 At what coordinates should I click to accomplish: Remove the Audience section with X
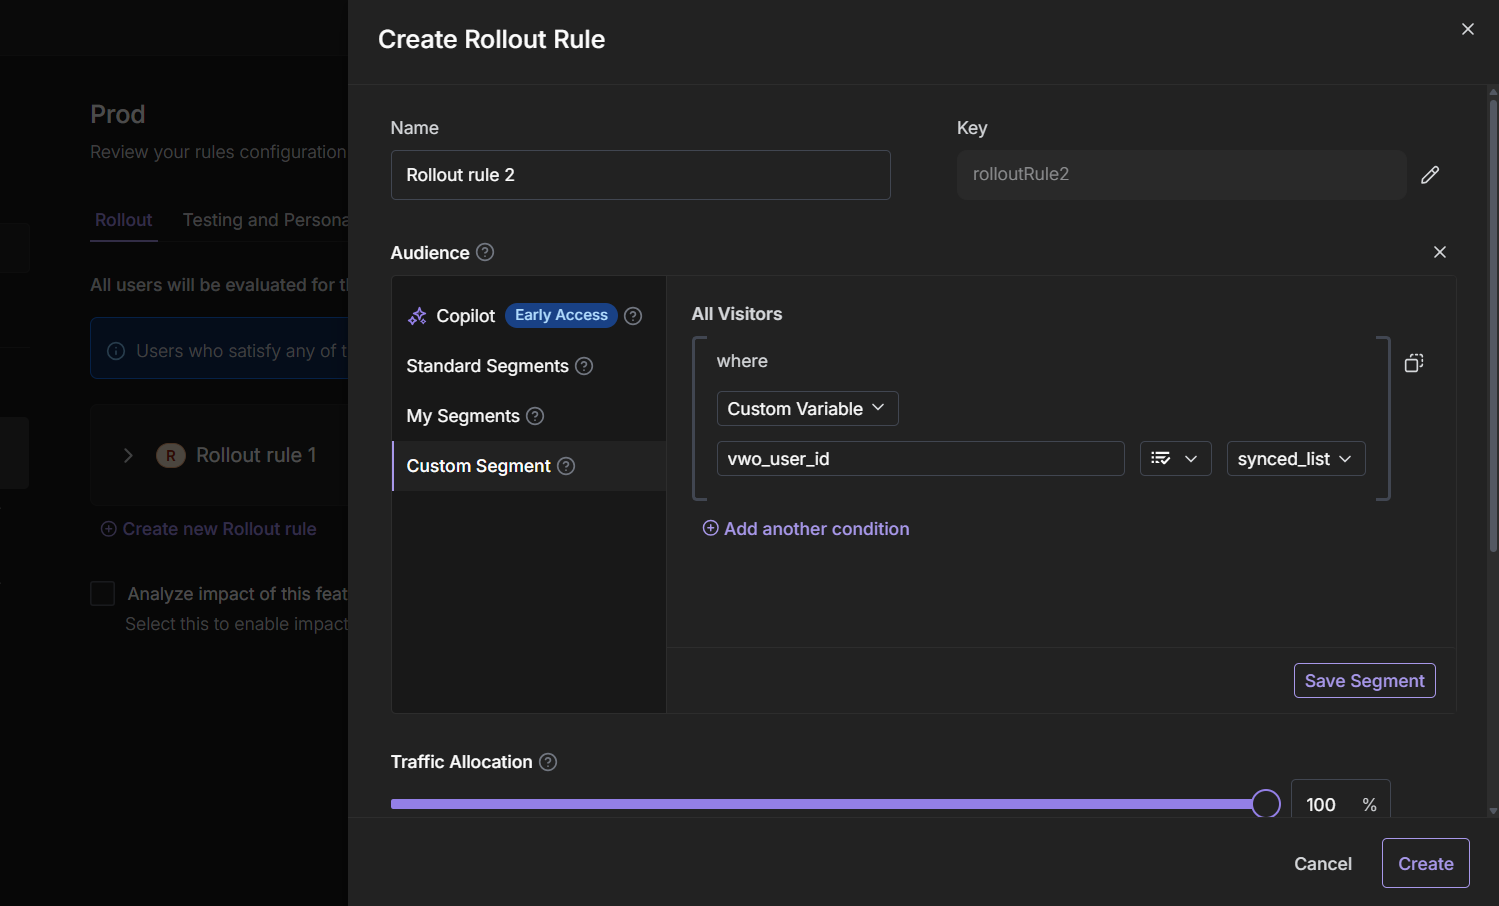coord(1440,252)
